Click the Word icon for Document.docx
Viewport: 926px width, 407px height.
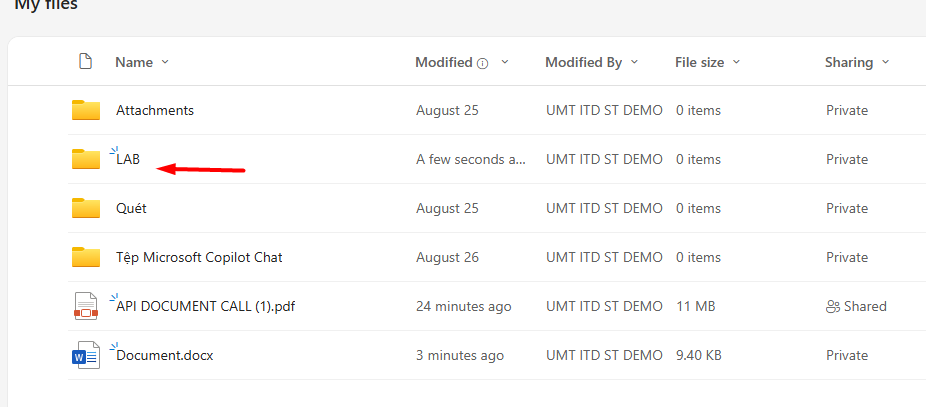[86, 355]
